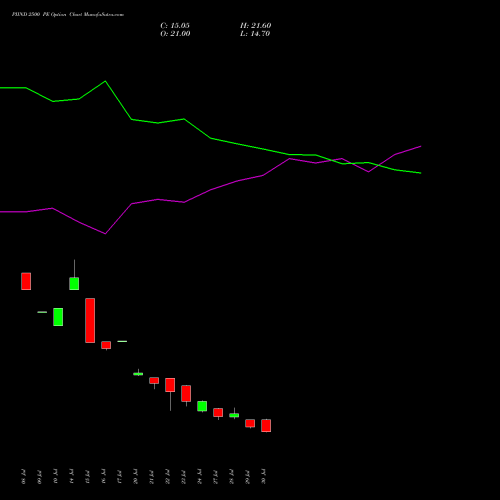Screen dimensions: 500x500
Task: Click the 08 Jul date label on the axis
Action: (23, 477)
